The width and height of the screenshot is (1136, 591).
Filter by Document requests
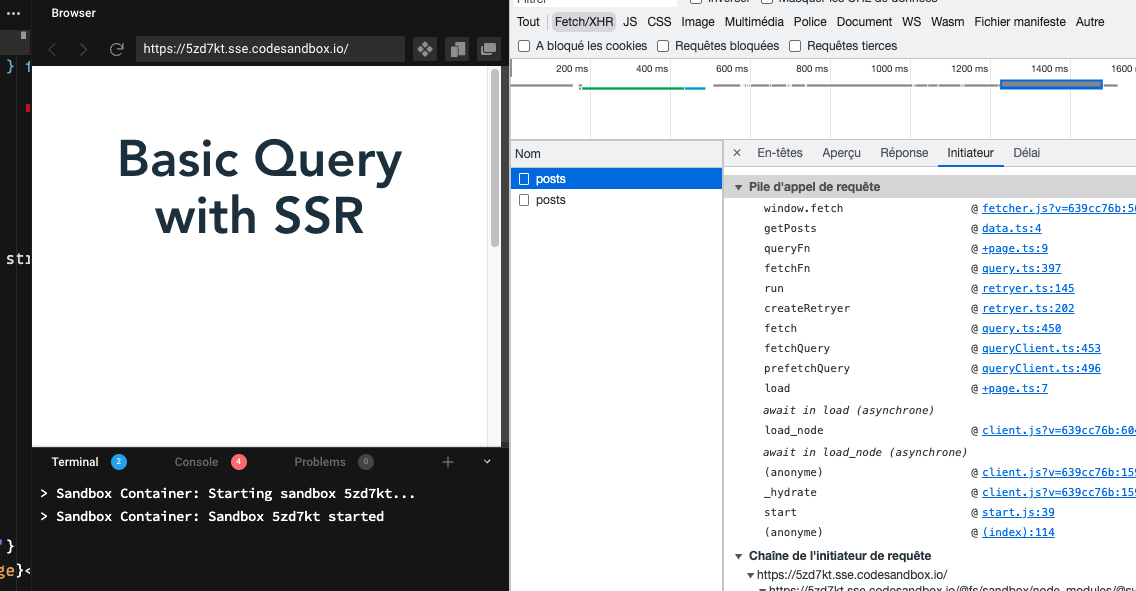click(x=864, y=22)
